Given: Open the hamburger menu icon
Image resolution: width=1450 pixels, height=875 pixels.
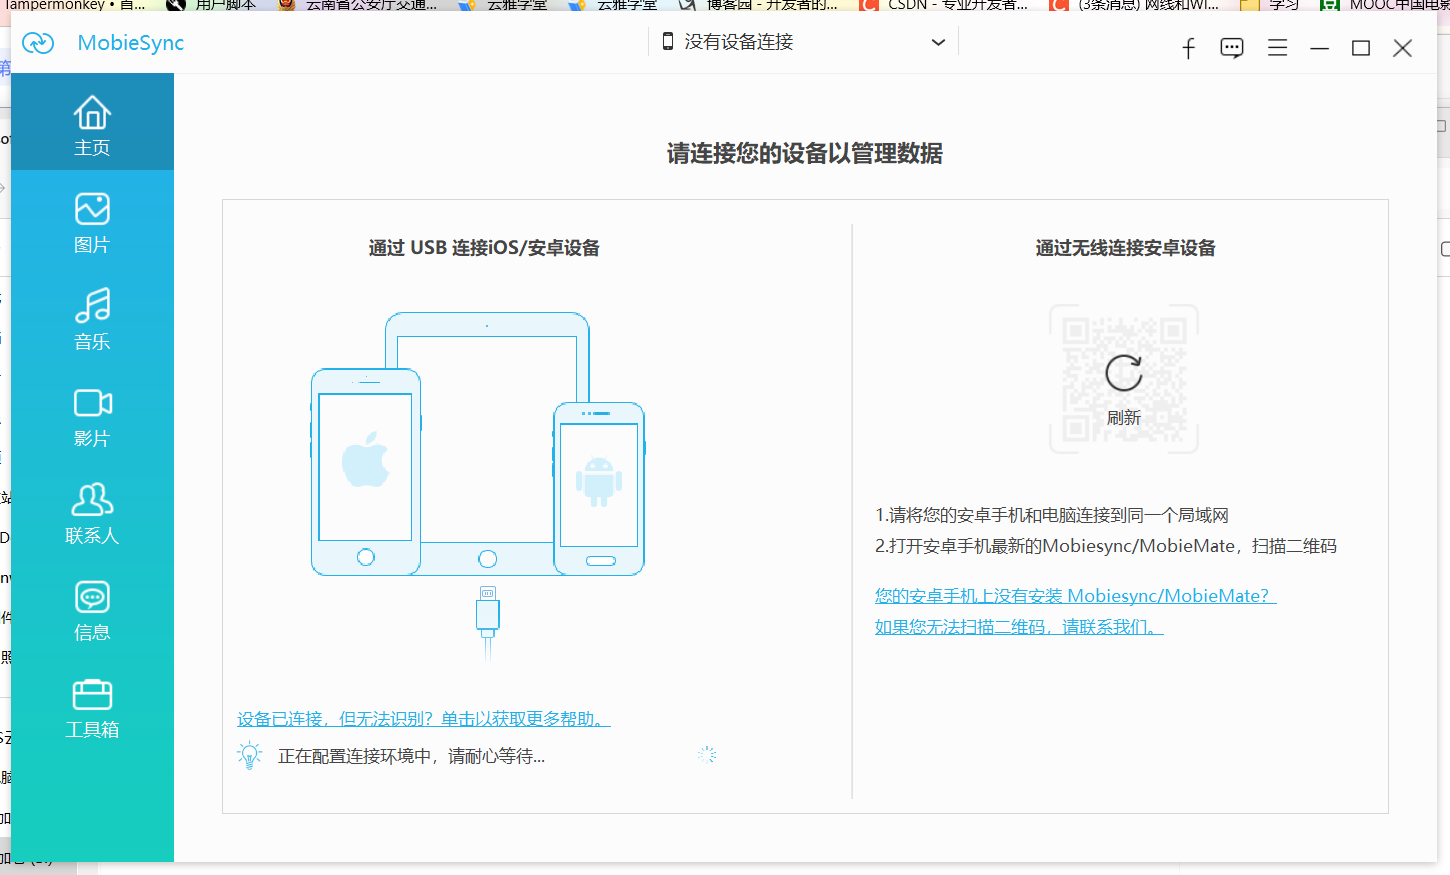Looking at the screenshot, I should click(x=1277, y=47).
